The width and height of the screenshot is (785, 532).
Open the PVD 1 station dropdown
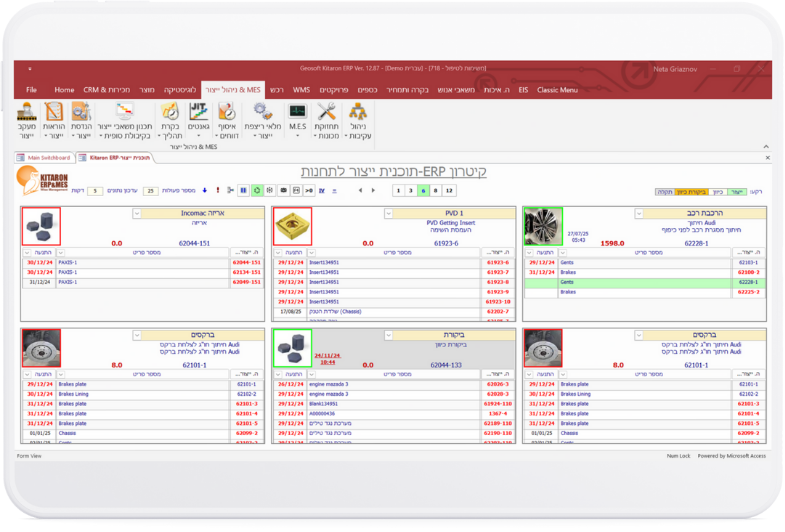point(388,214)
